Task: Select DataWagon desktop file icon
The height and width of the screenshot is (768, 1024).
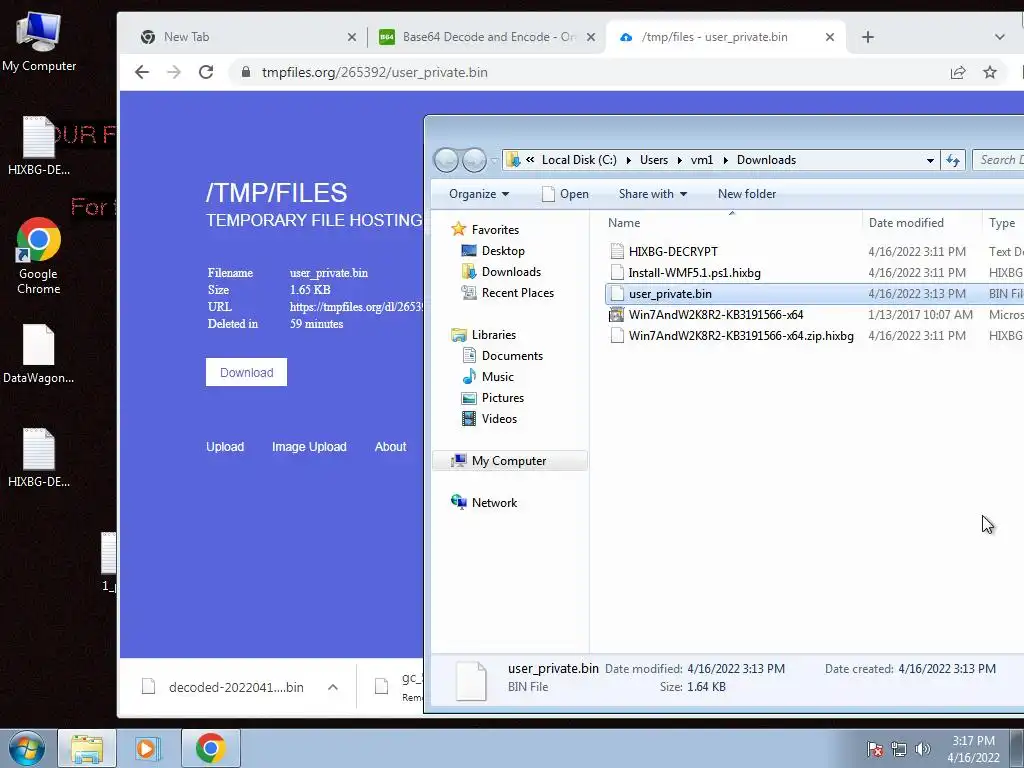Action: [x=39, y=353]
